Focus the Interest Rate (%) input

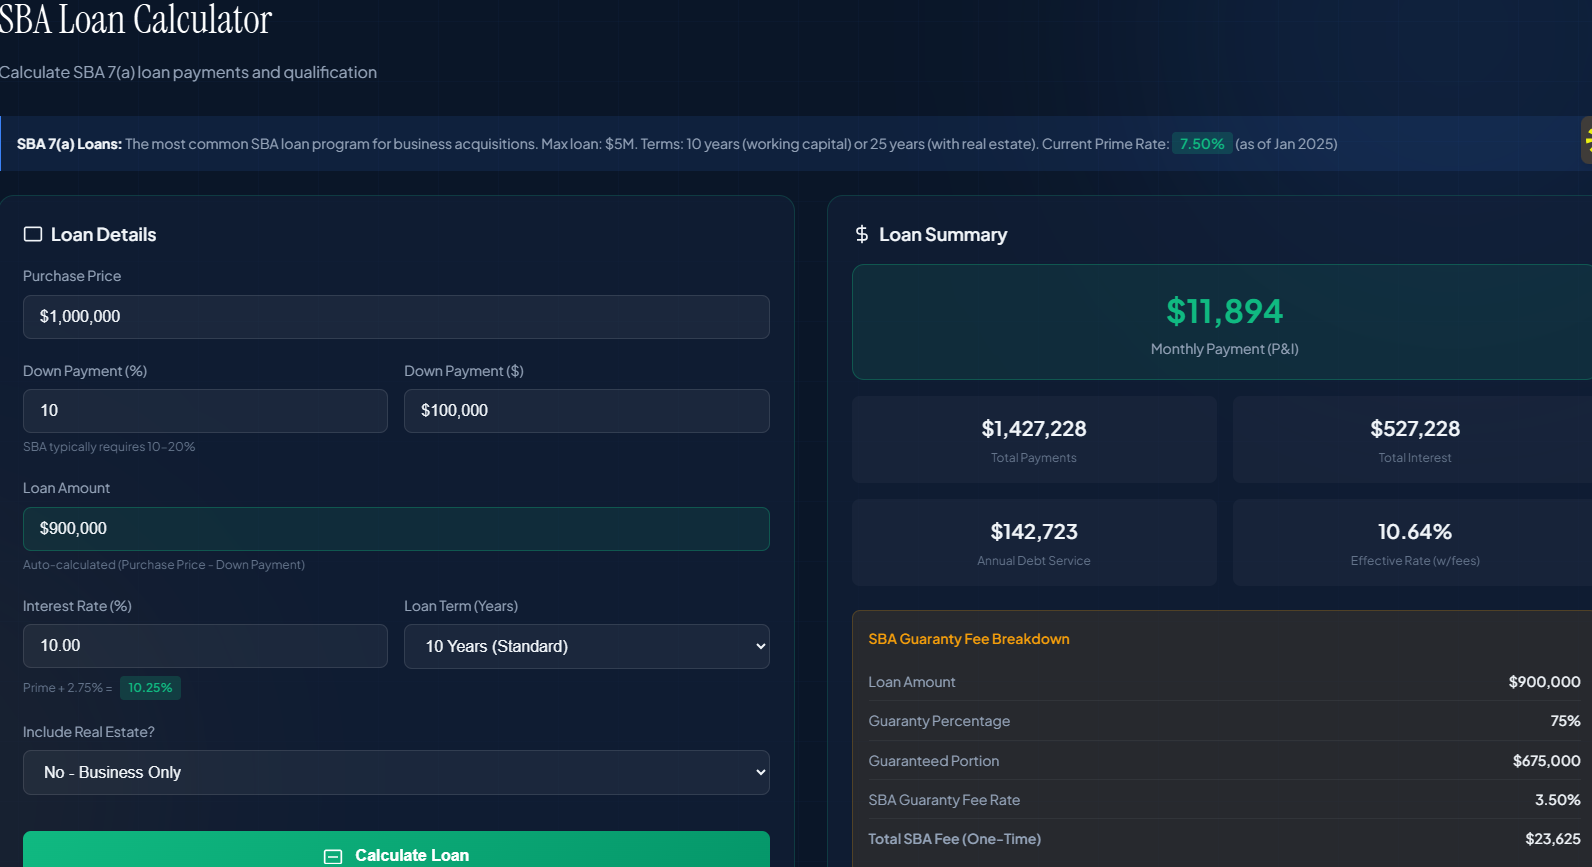pos(205,646)
